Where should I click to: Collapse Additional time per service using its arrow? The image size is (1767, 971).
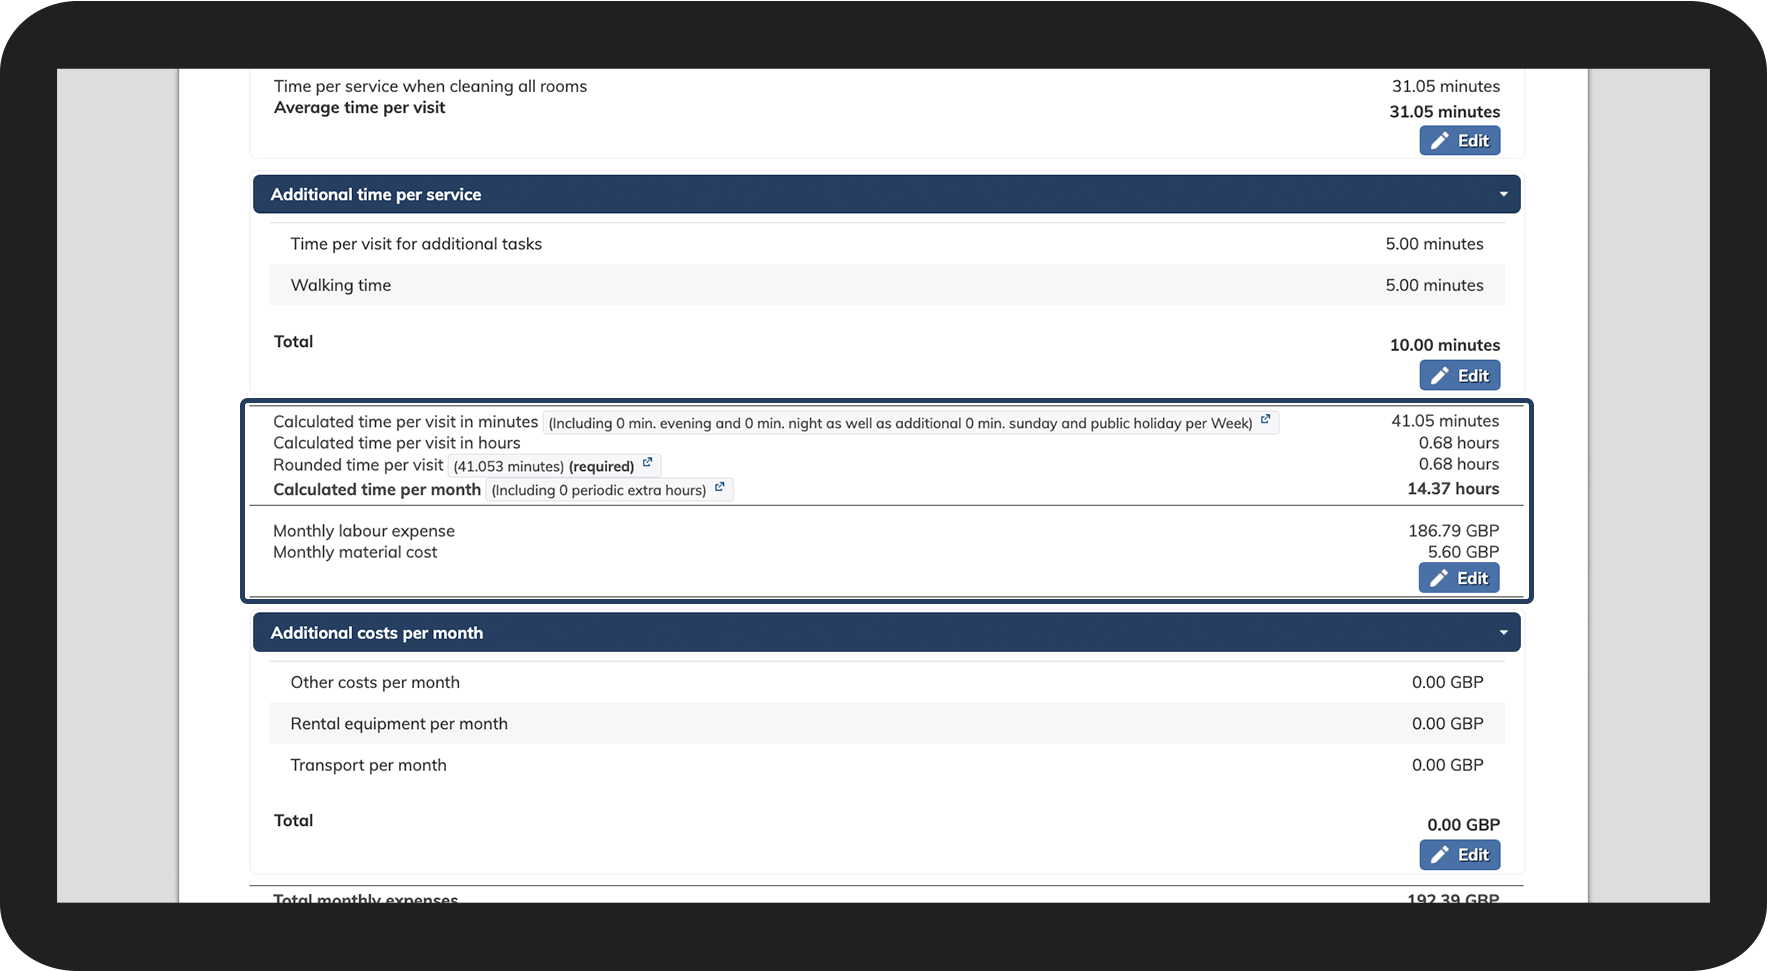tap(1503, 195)
